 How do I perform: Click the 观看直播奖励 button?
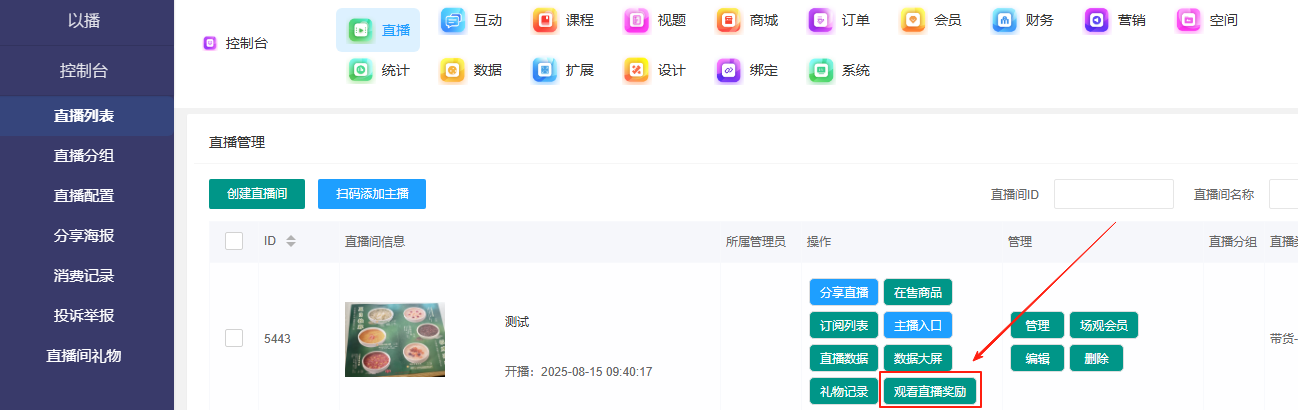[x=930, y=391]
